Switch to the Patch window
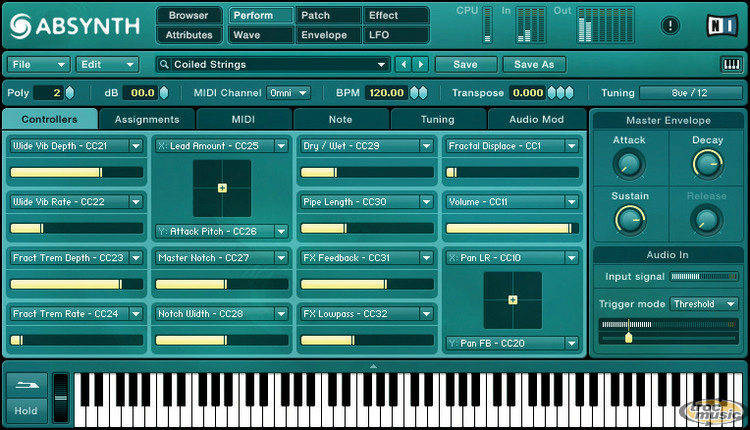Viewport: 750px width, 430px height. coord(328,15)
